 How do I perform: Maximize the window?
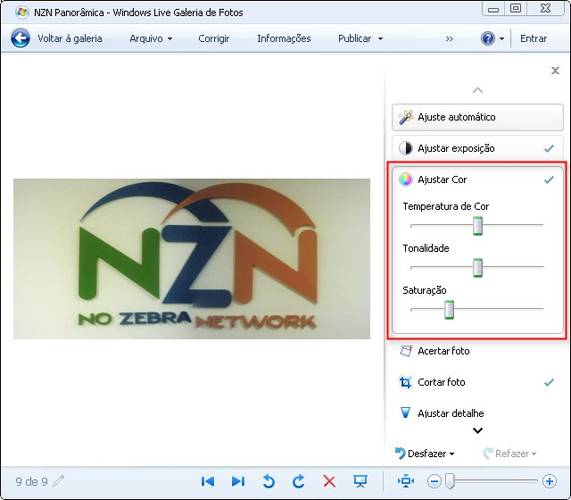coord(515,8)
